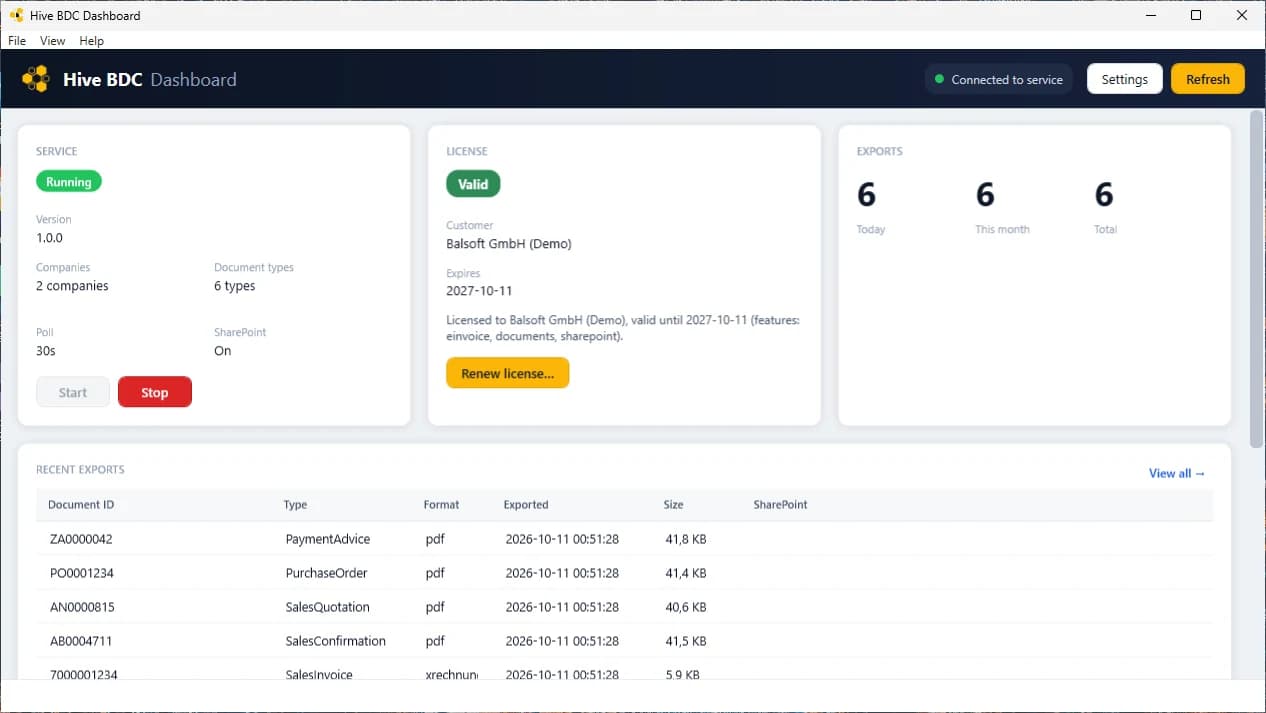This screenshot has width=1266, height=713.
Task: Click the Today exports count
Action: pyautogui.click(x=866, y=194)
